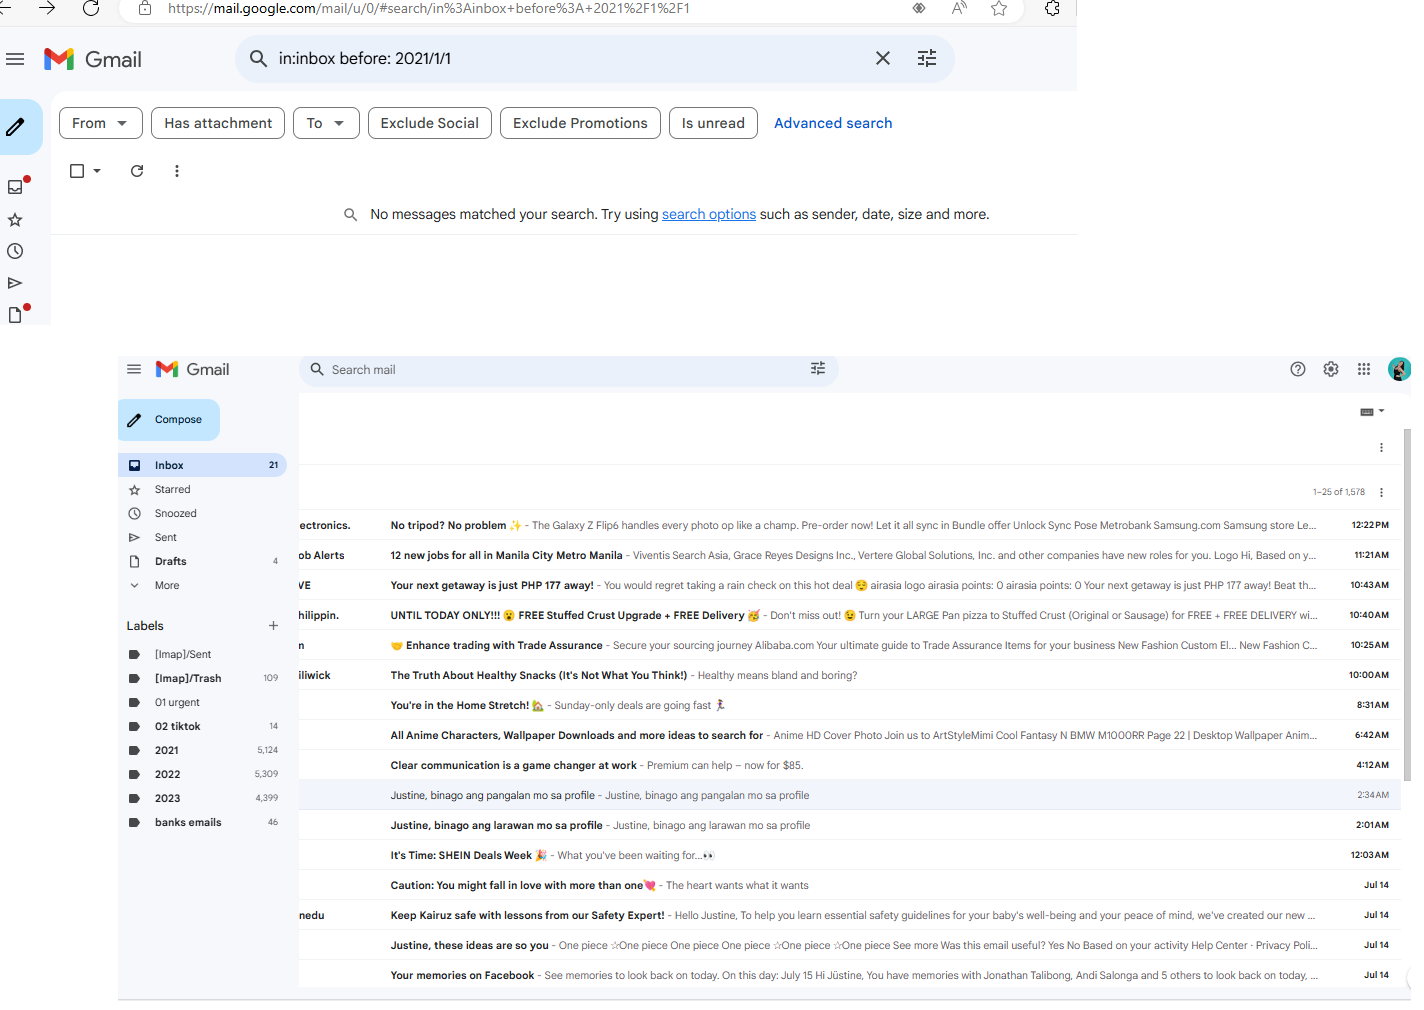Open the Support help icon
This screenshot has width=1424, height=1010.
(x=1298, y=369)
